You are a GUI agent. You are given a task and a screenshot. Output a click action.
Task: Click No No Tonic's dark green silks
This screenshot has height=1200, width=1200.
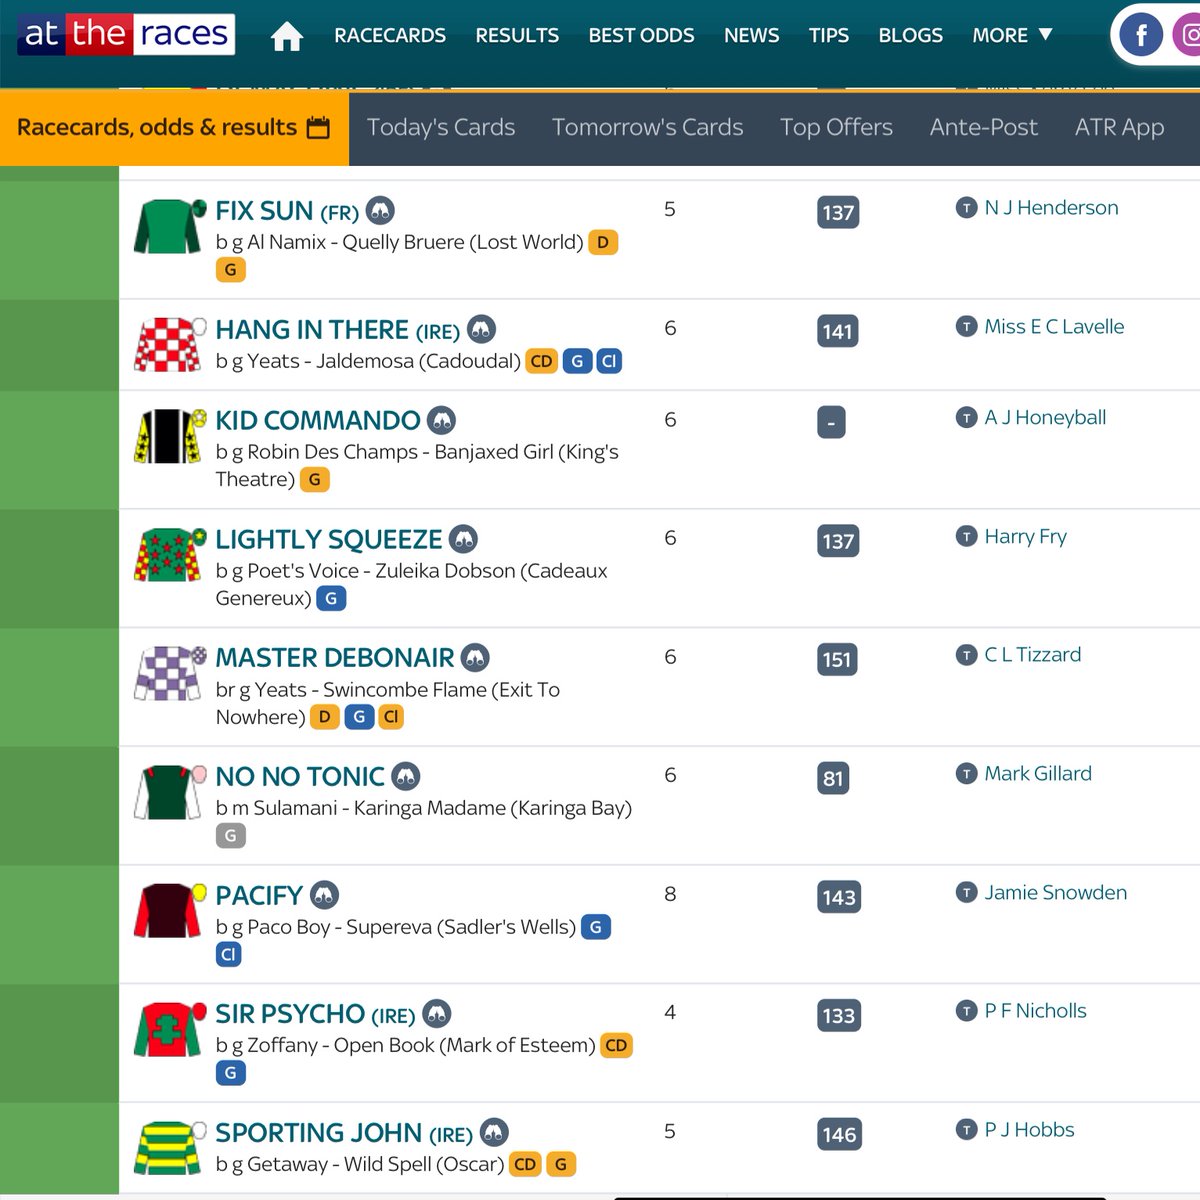pos(168,792)
